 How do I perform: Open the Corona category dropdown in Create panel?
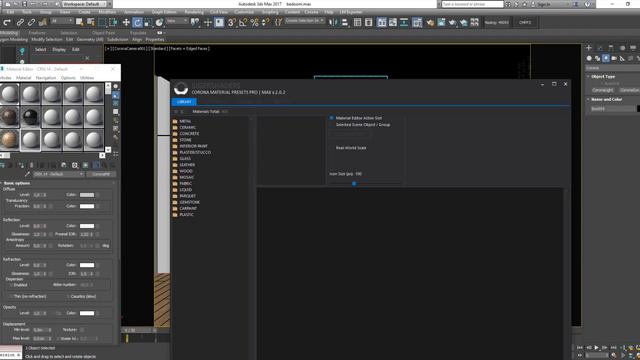[612, 68]
